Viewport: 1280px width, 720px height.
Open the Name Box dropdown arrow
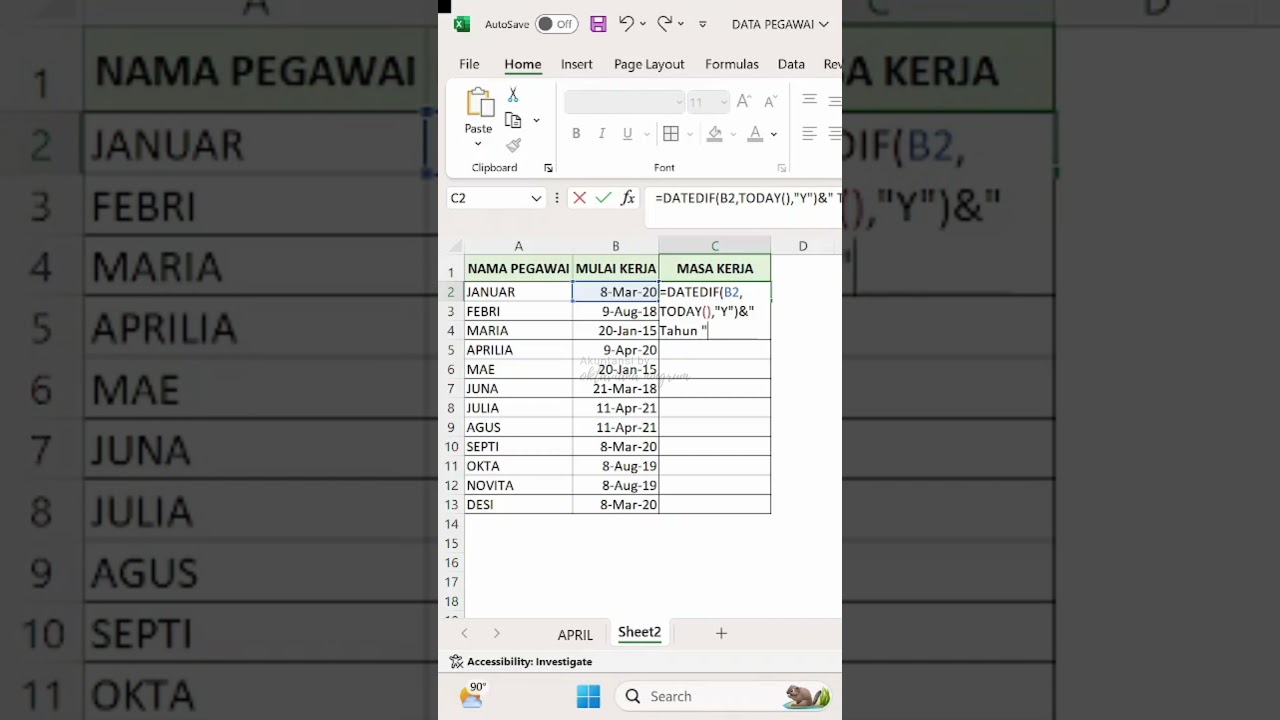536,199
